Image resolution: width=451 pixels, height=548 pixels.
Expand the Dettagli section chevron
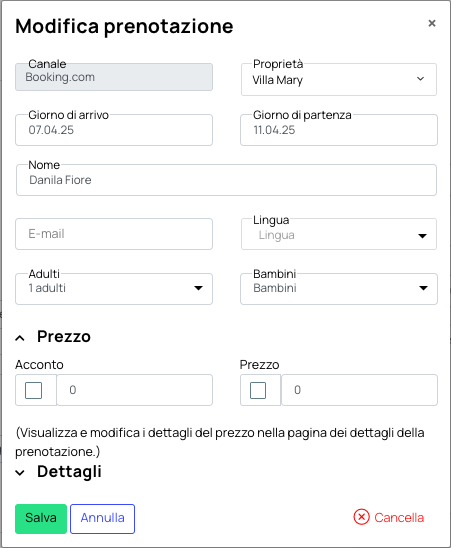pos(20,473)
